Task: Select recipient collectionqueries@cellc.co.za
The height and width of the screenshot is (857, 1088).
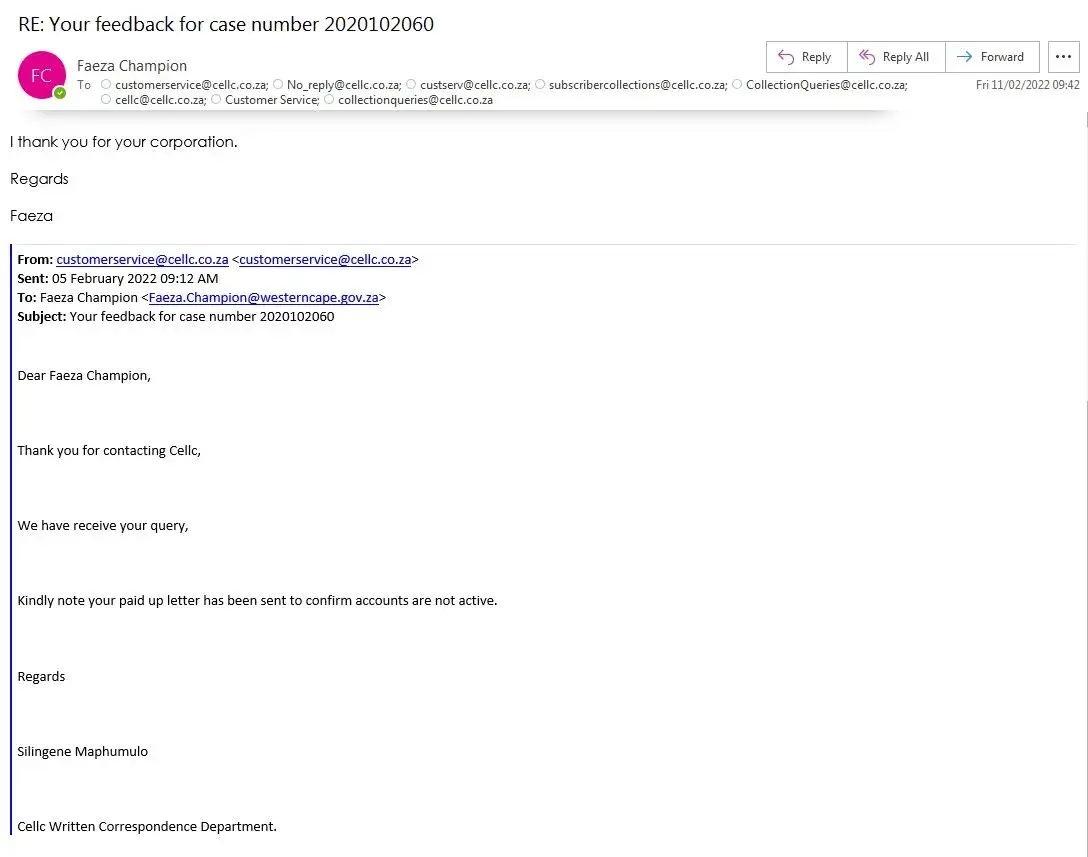Action: pyautogui.click(x=415, y=100)
